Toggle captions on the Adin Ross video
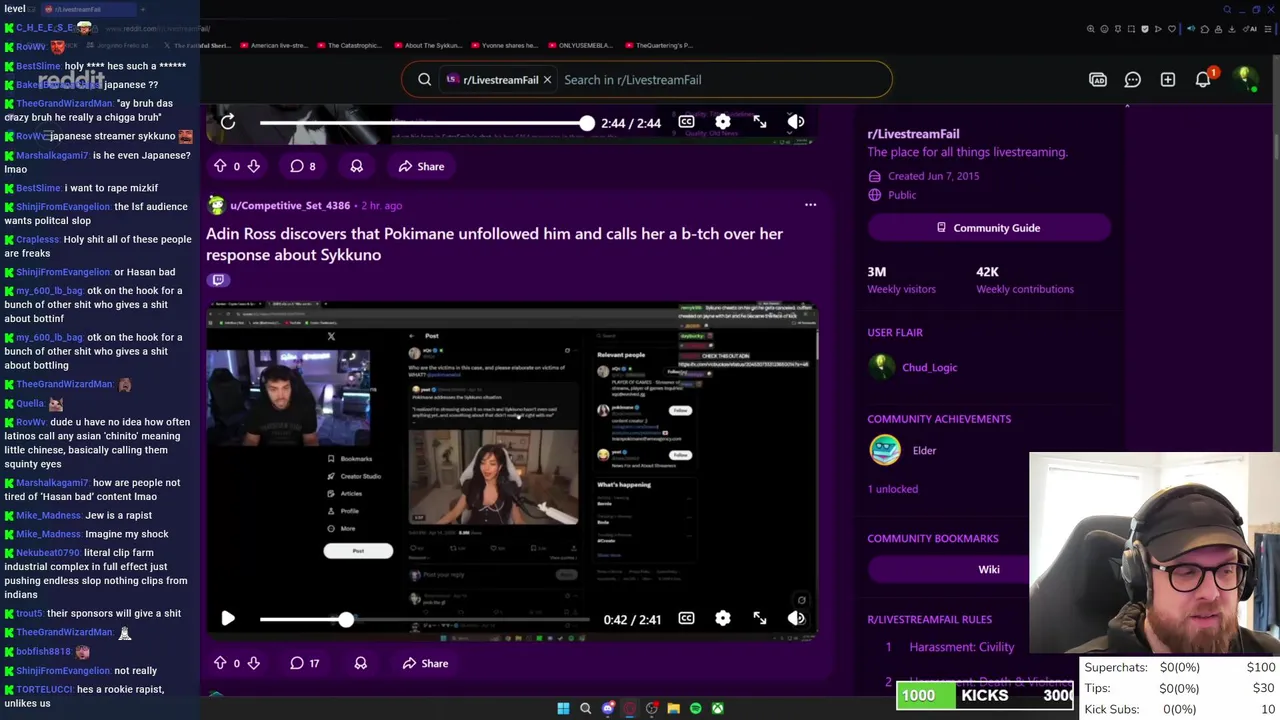This screenshot has height=720, width=1280. pos(686,619)
